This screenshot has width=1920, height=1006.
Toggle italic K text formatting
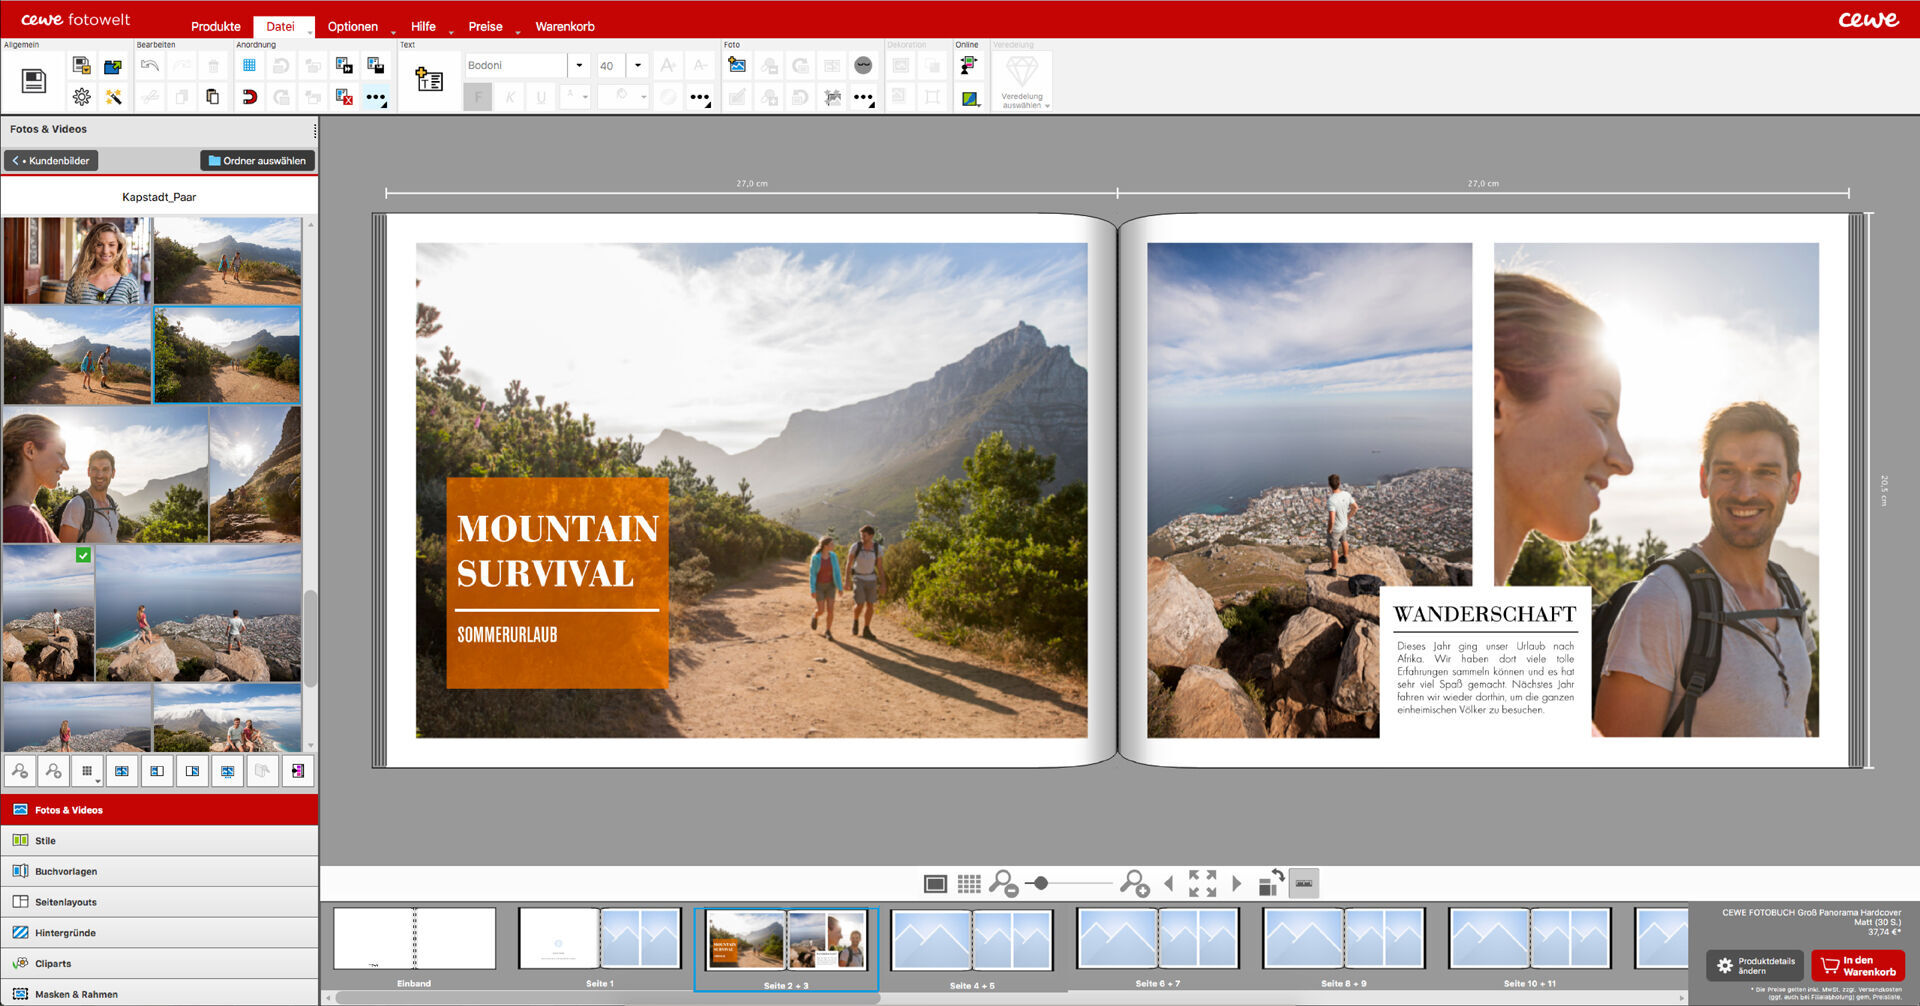pos(510,97)
